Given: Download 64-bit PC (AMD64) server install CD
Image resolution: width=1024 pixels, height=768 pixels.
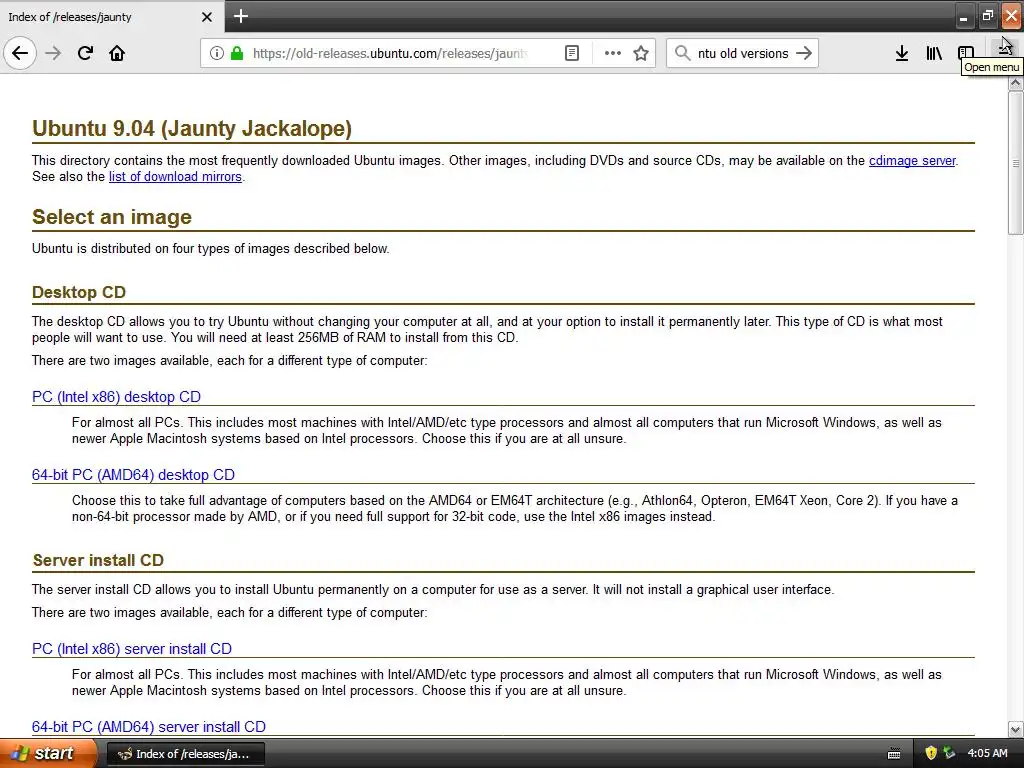Looking at the screenshot, I should coord(149,727).
